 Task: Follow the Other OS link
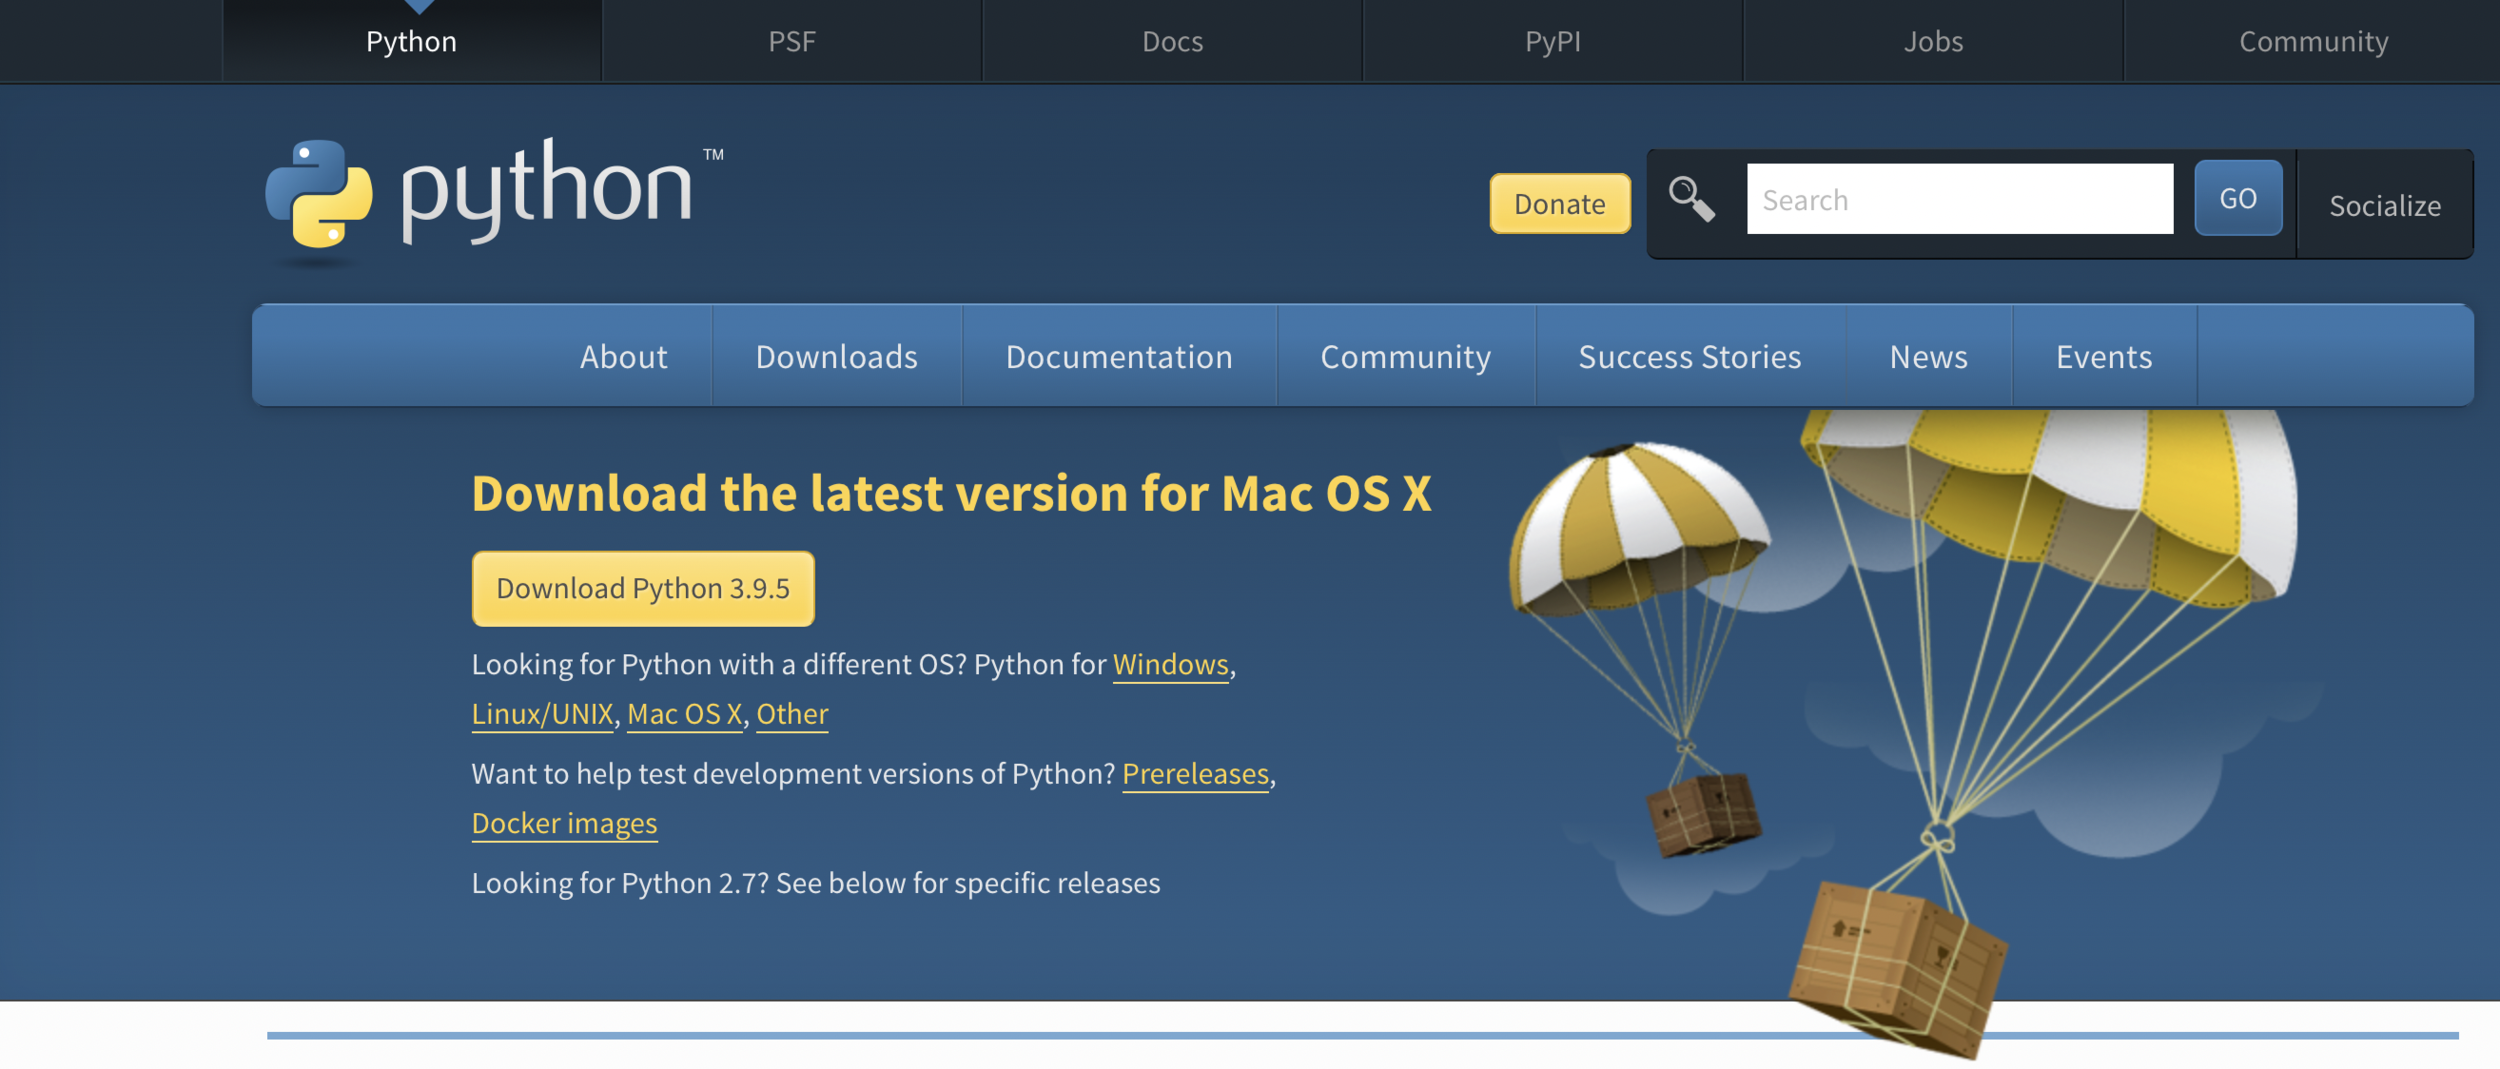click(x=792, y=714)
